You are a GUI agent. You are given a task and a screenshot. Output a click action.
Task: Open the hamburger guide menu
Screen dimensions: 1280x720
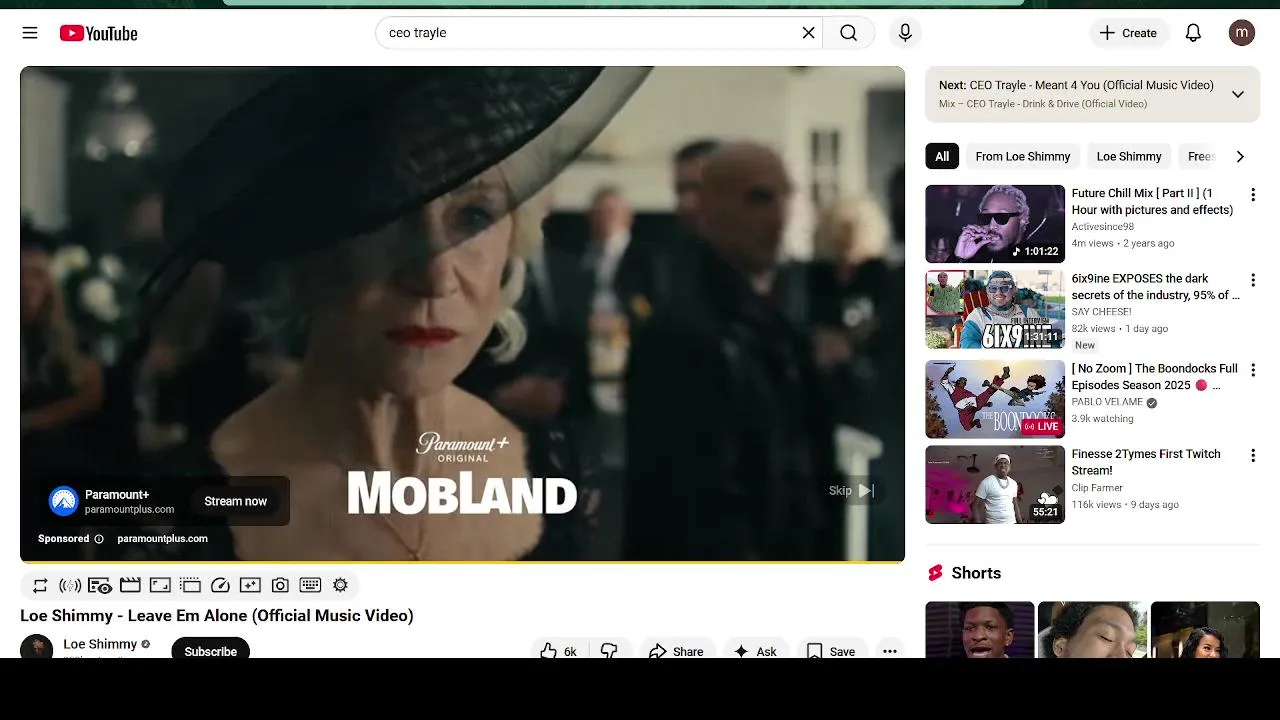click(x=30, y=33)
